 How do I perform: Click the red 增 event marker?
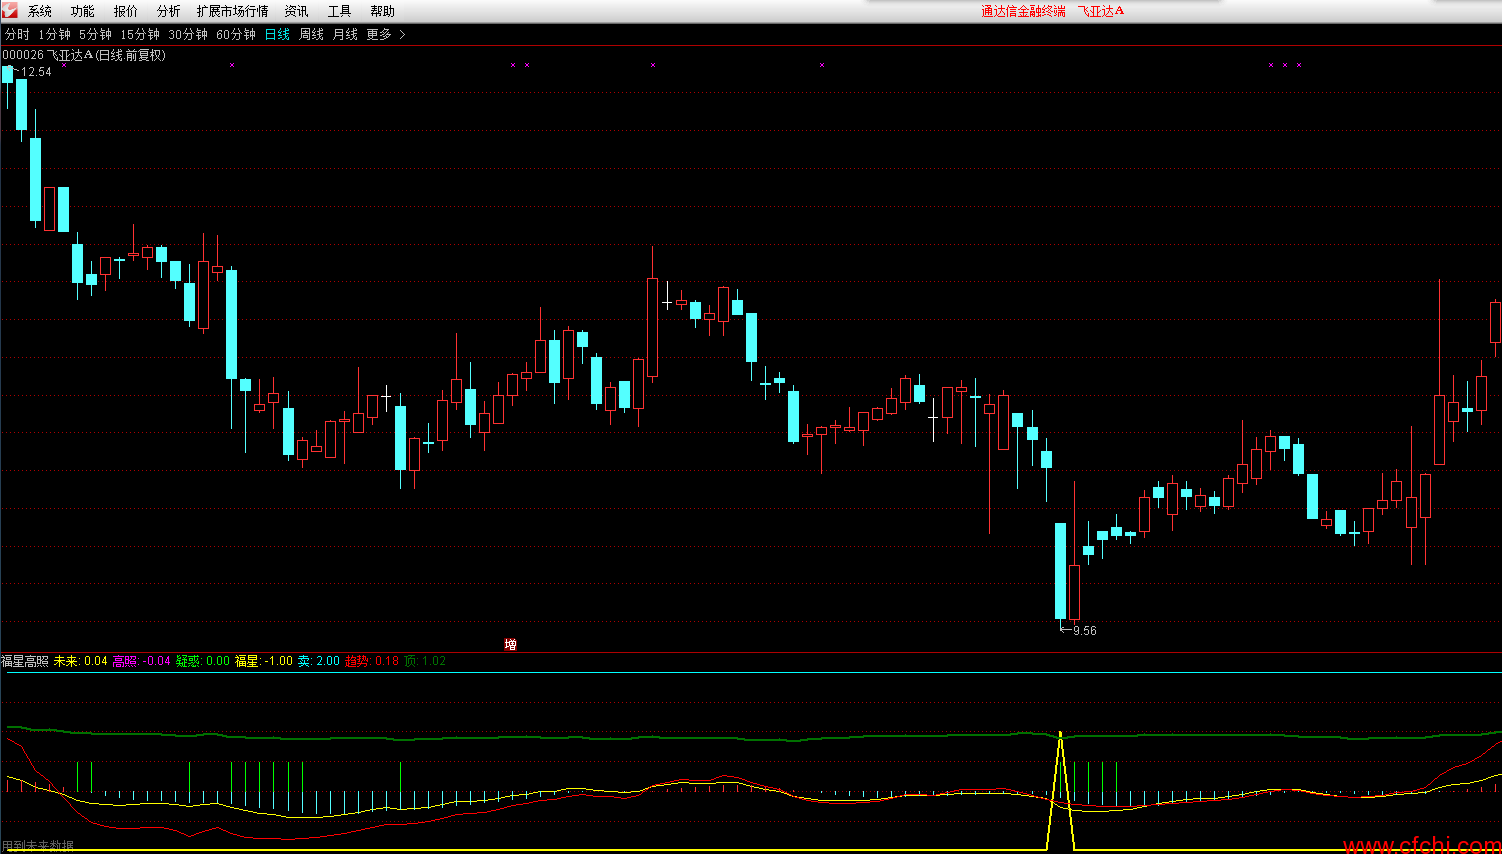coord(511,645)
